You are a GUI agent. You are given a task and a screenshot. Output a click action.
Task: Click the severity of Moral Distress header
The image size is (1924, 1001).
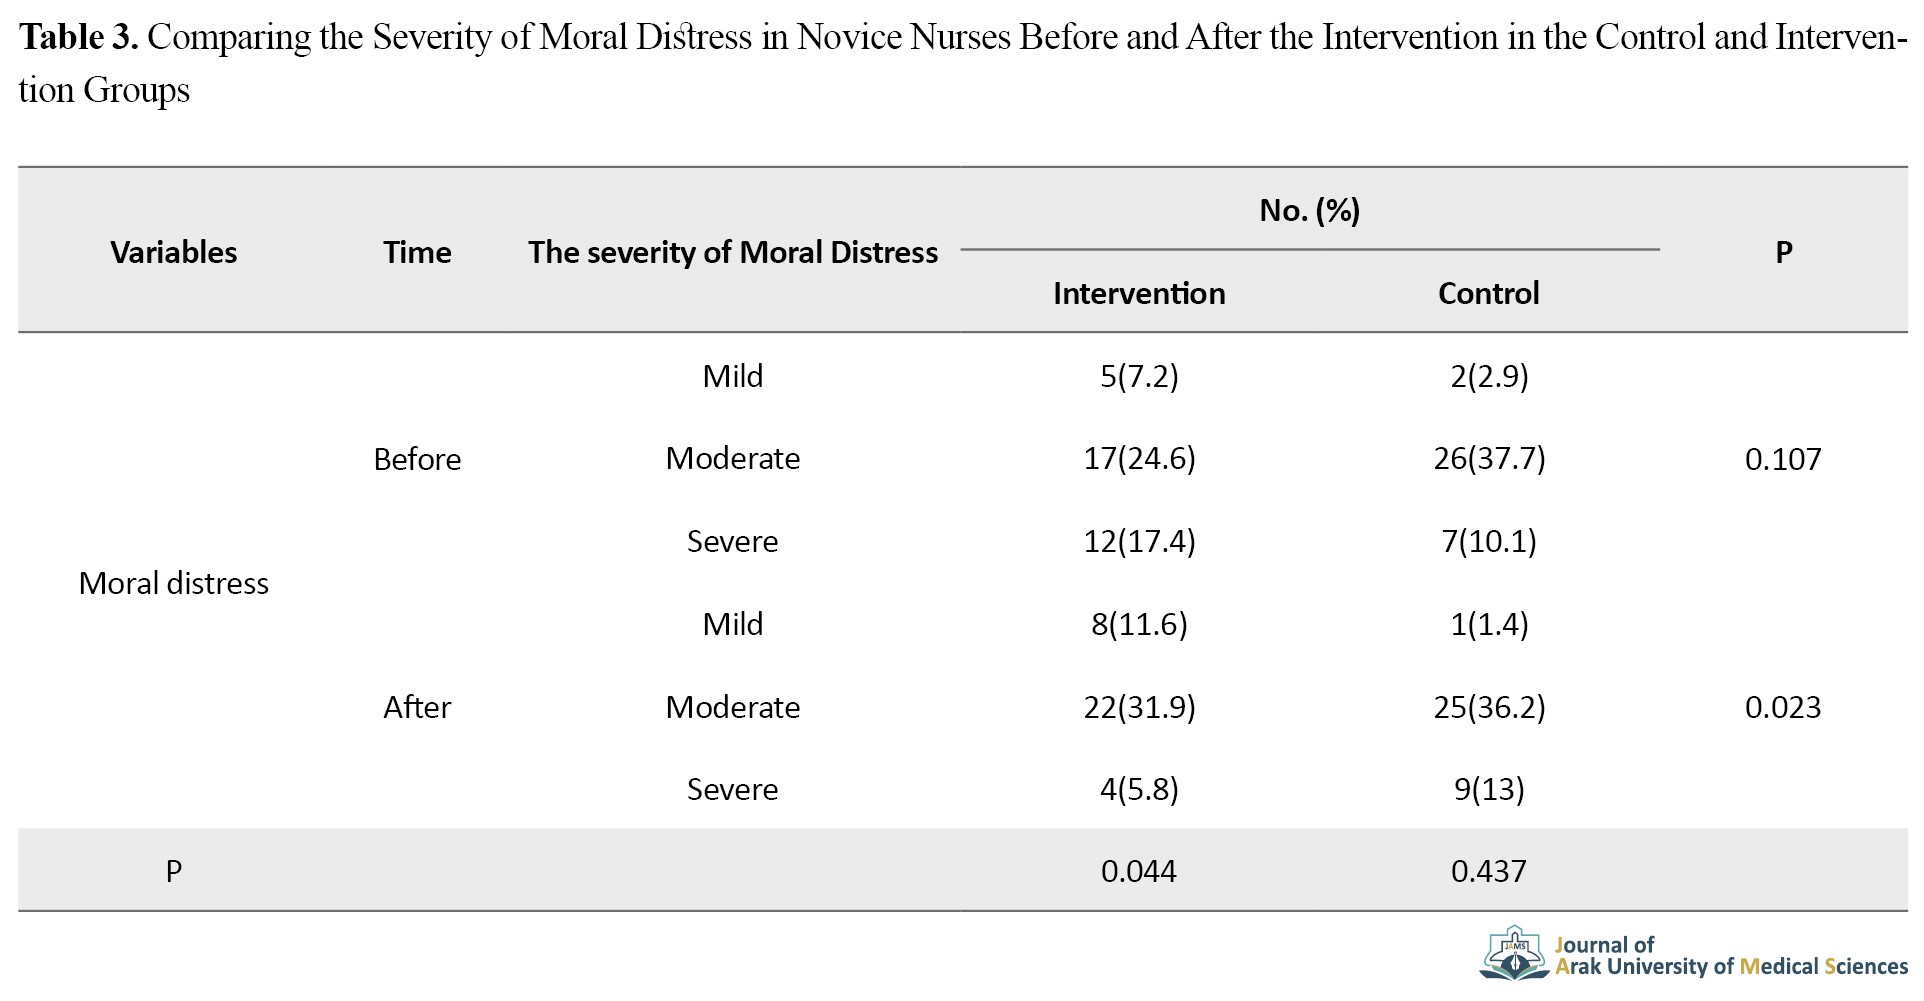pos(733,252)
